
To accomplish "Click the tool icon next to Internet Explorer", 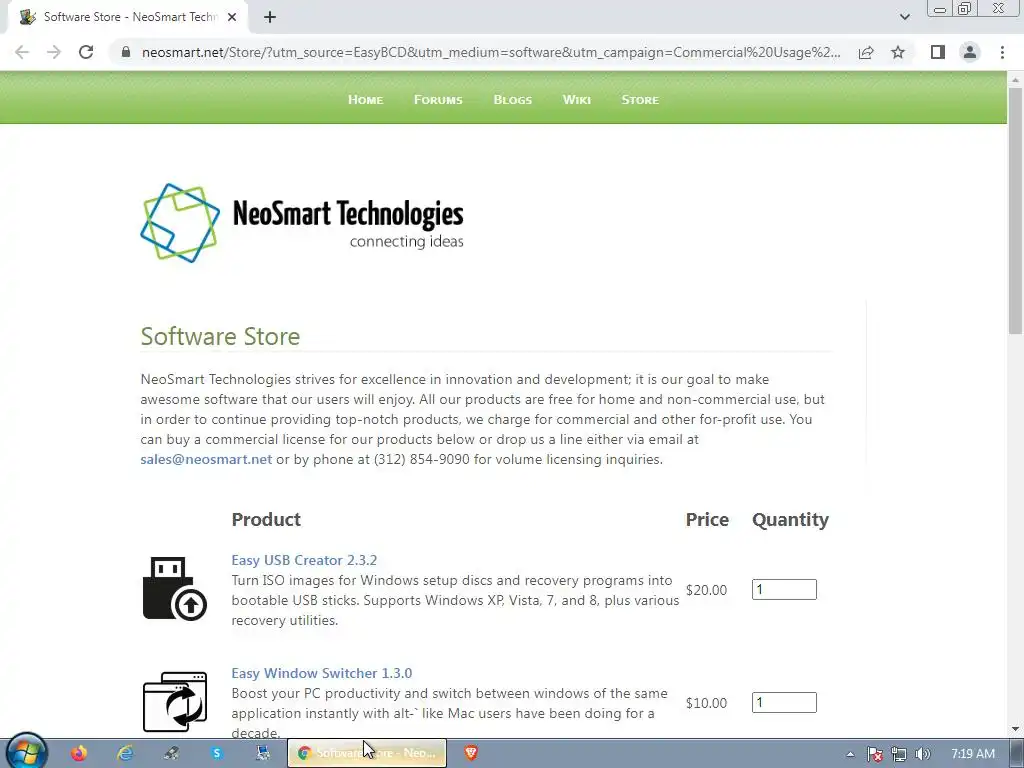I will (x=171, y=753).
